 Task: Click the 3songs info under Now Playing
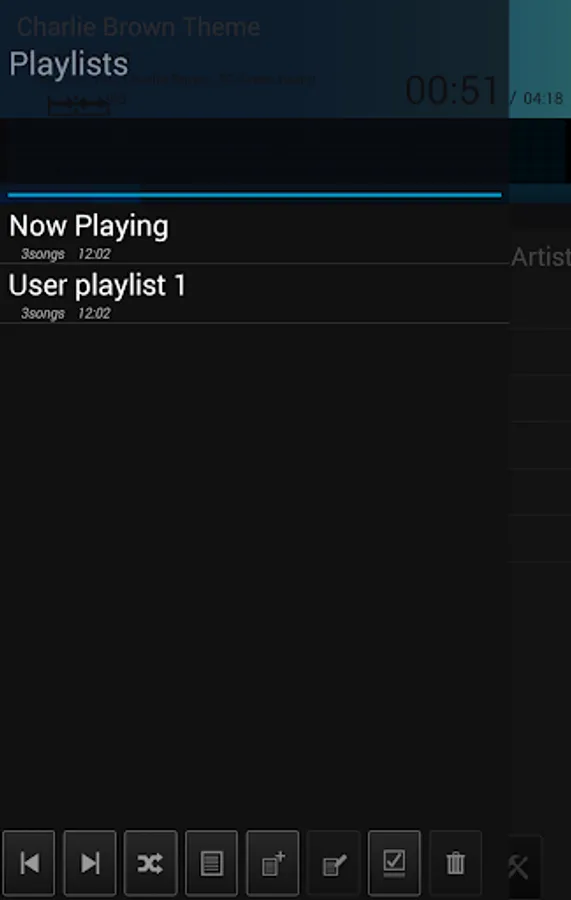point(42,254)
